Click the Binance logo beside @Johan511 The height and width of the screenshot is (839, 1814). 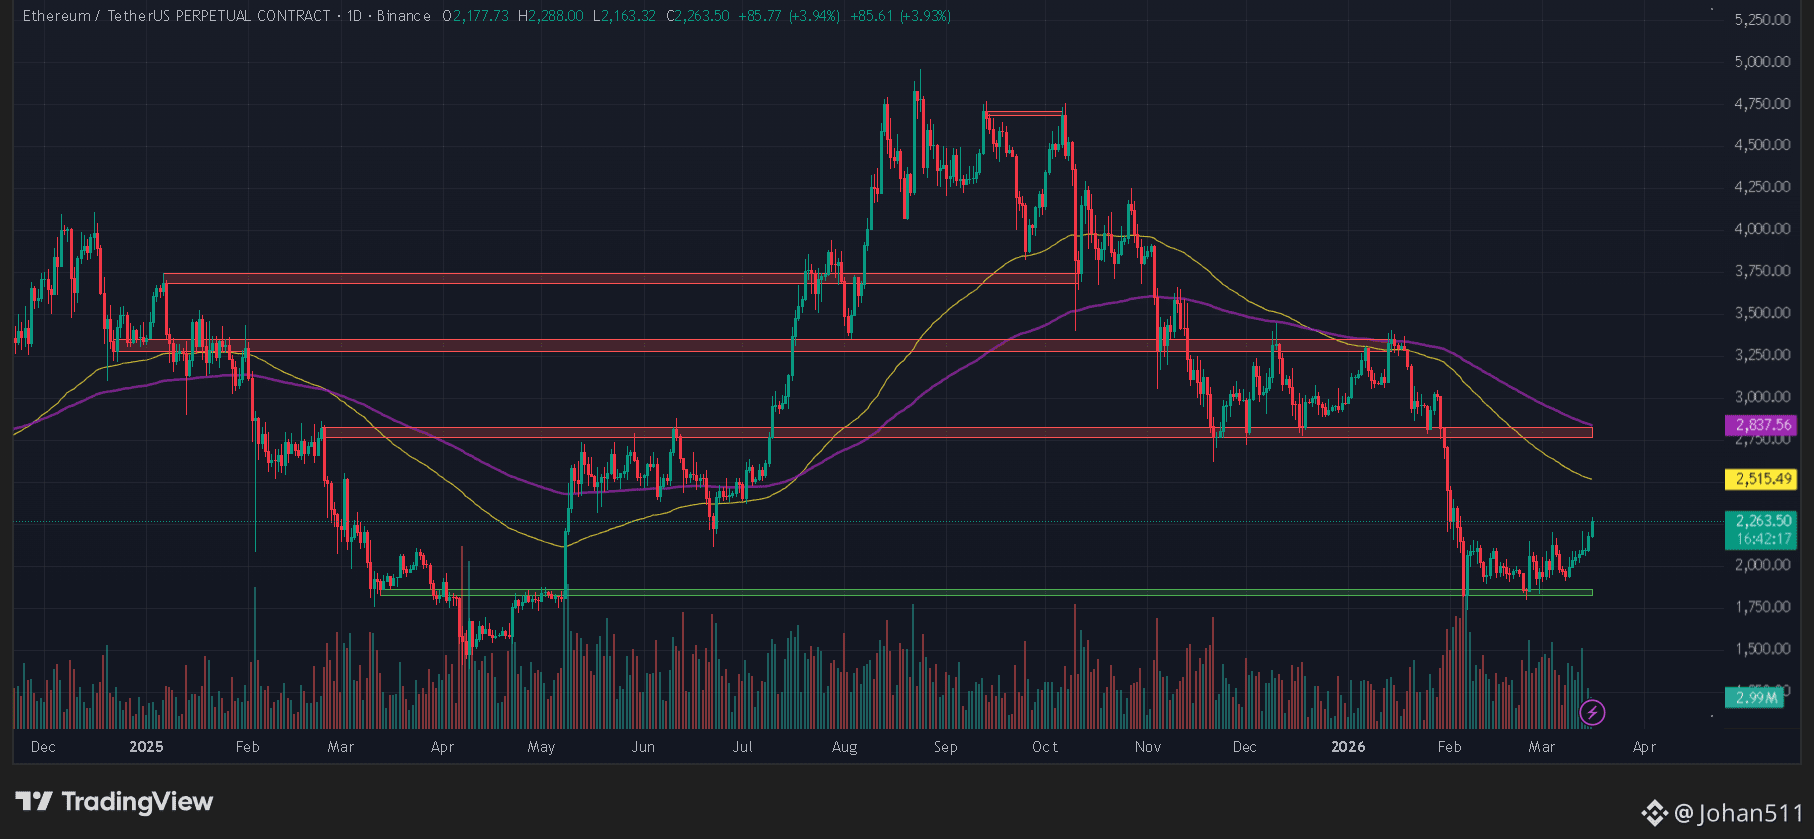pos(1655,813)
